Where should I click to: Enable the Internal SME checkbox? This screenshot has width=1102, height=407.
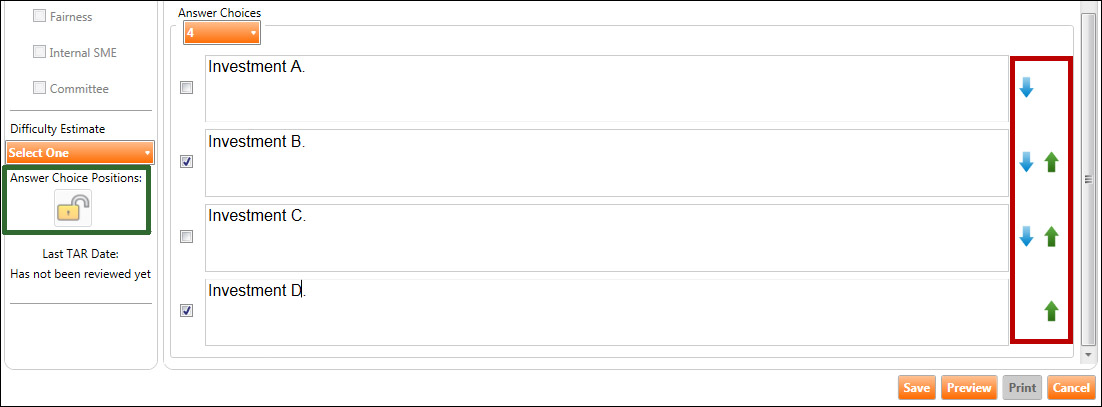39,52
